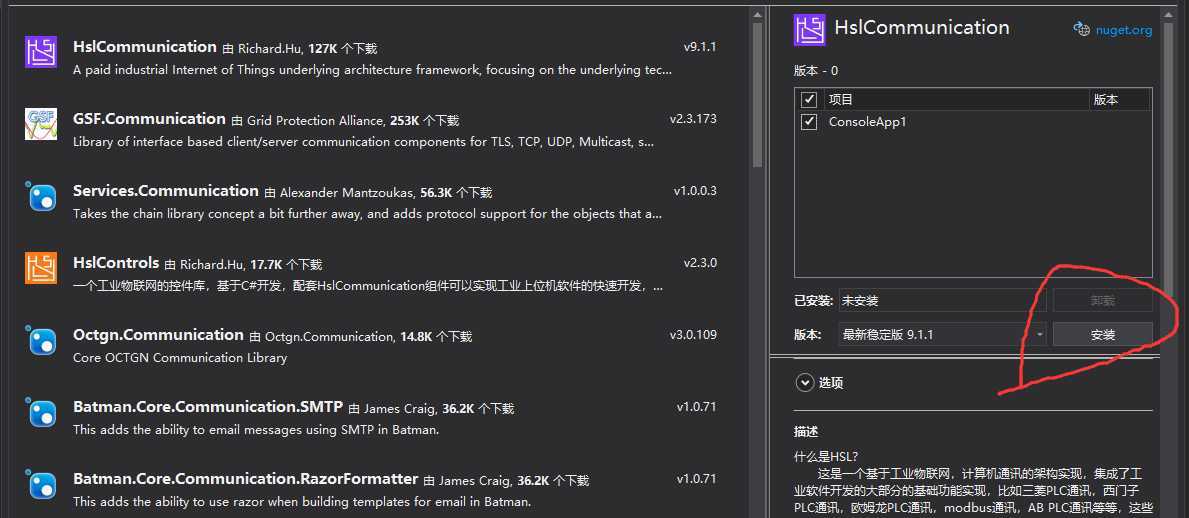Click the "Core OCTGN Communication Library" description

tap(180, 357)
